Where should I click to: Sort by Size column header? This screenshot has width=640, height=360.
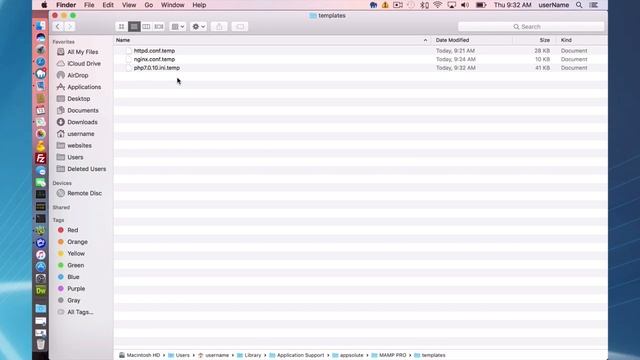[544, 40]
